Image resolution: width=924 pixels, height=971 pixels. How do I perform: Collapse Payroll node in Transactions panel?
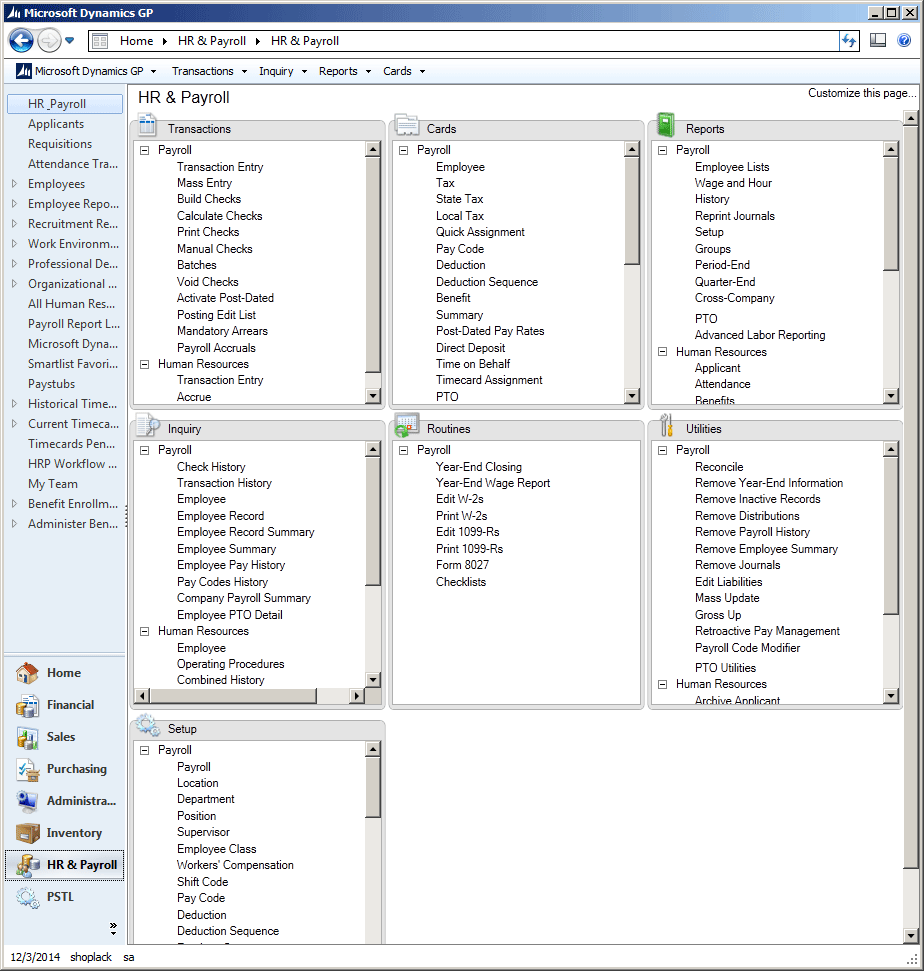pos(145,150)
